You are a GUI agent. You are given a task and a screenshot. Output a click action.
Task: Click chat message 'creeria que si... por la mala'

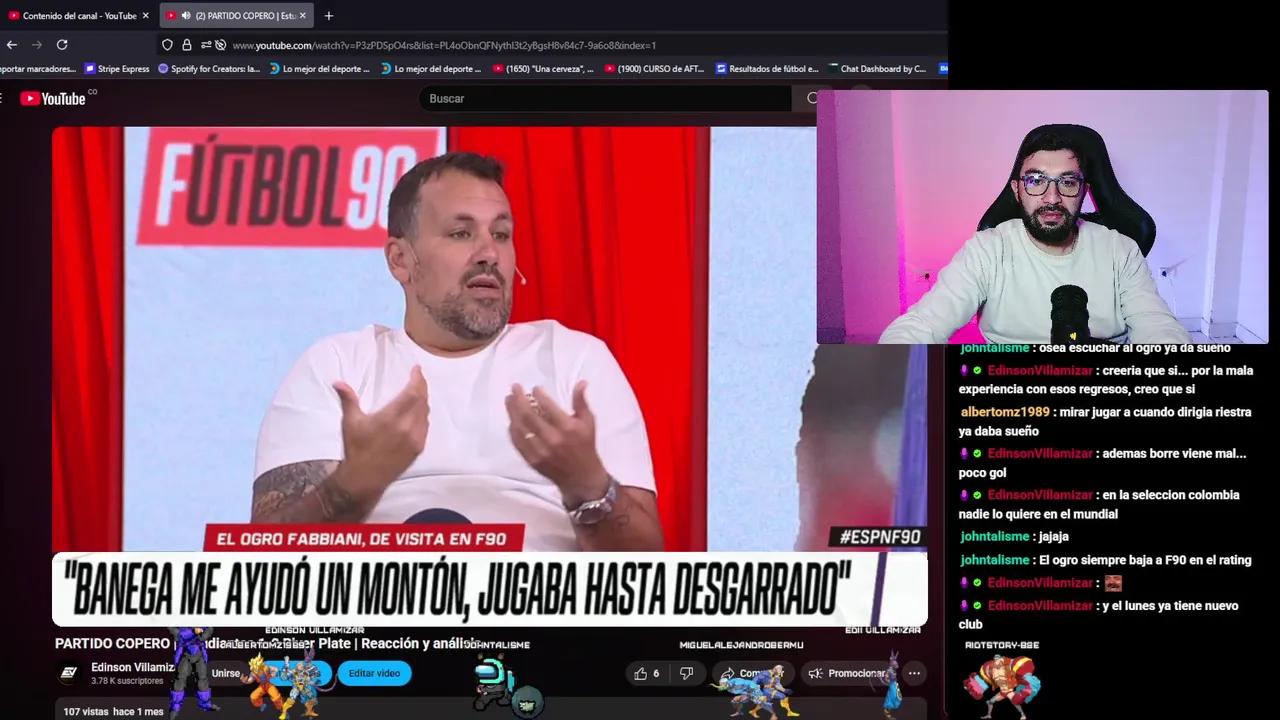1105,380
